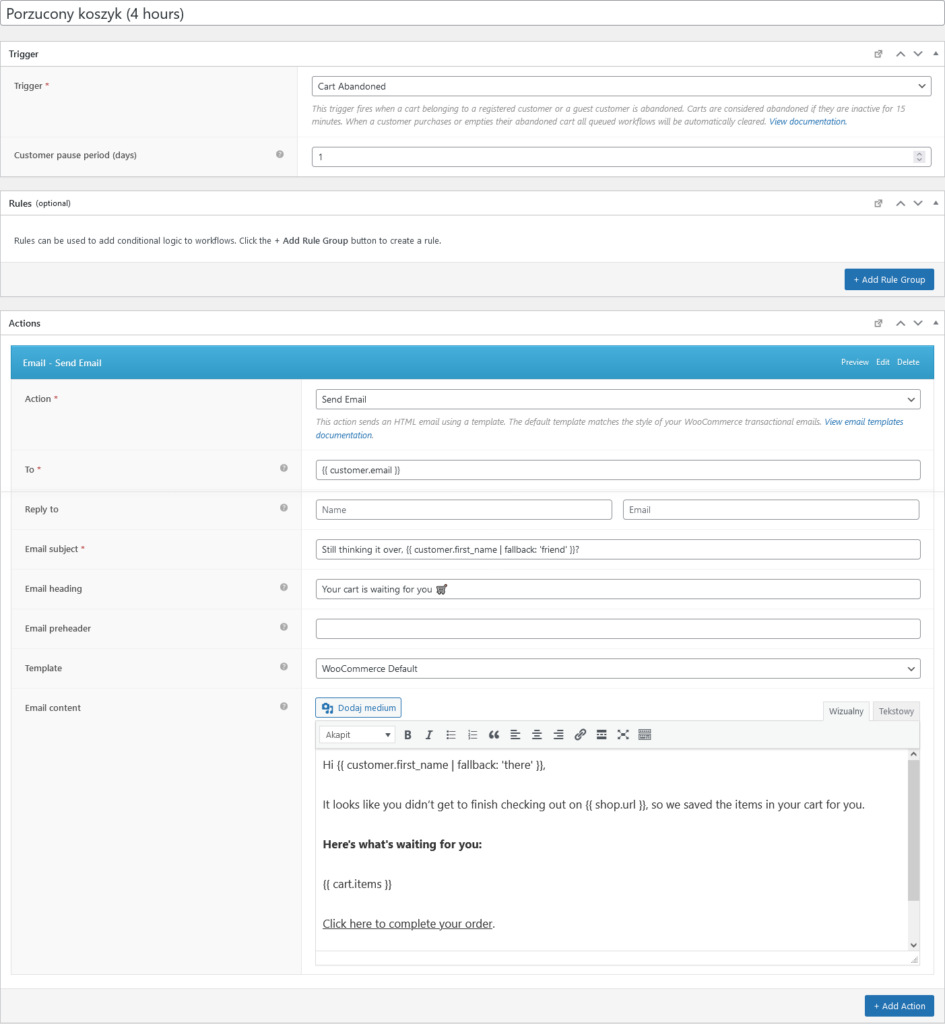Switch editor to fullscreen mode
This screenshot has height=1024, width=945.
[x=623, y=735]
